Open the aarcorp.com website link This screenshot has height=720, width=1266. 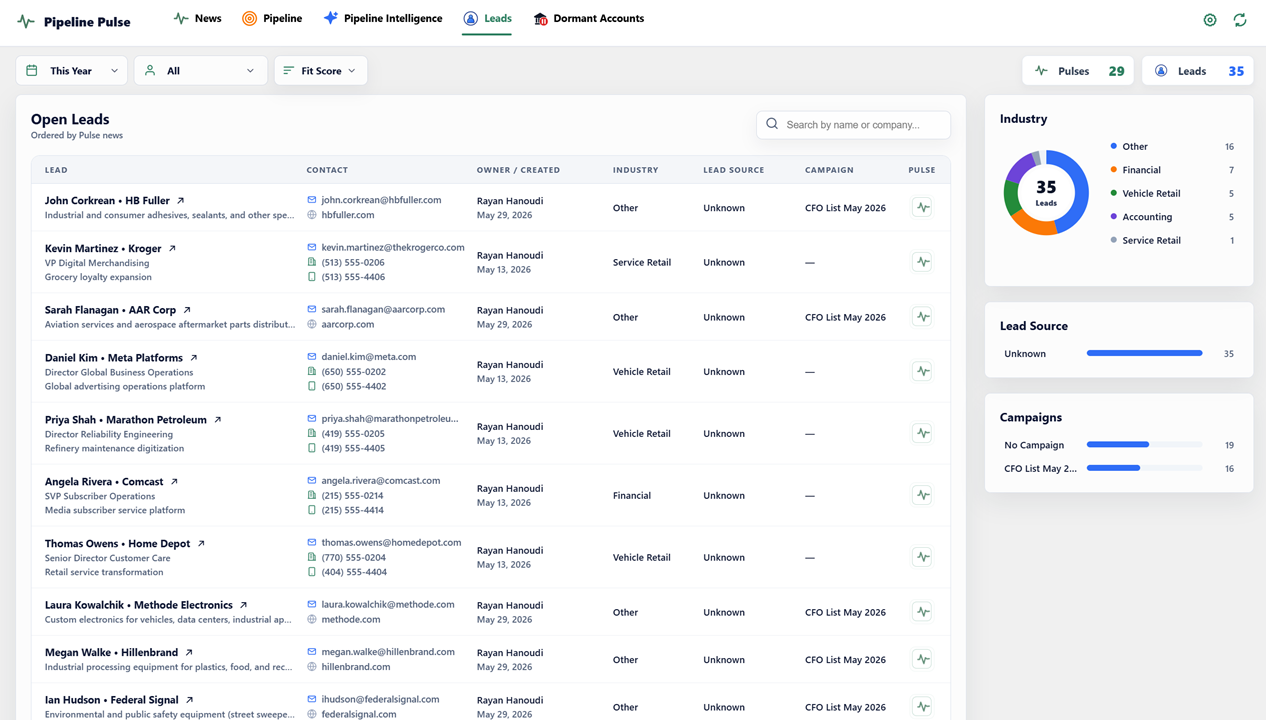pos(348,324)
